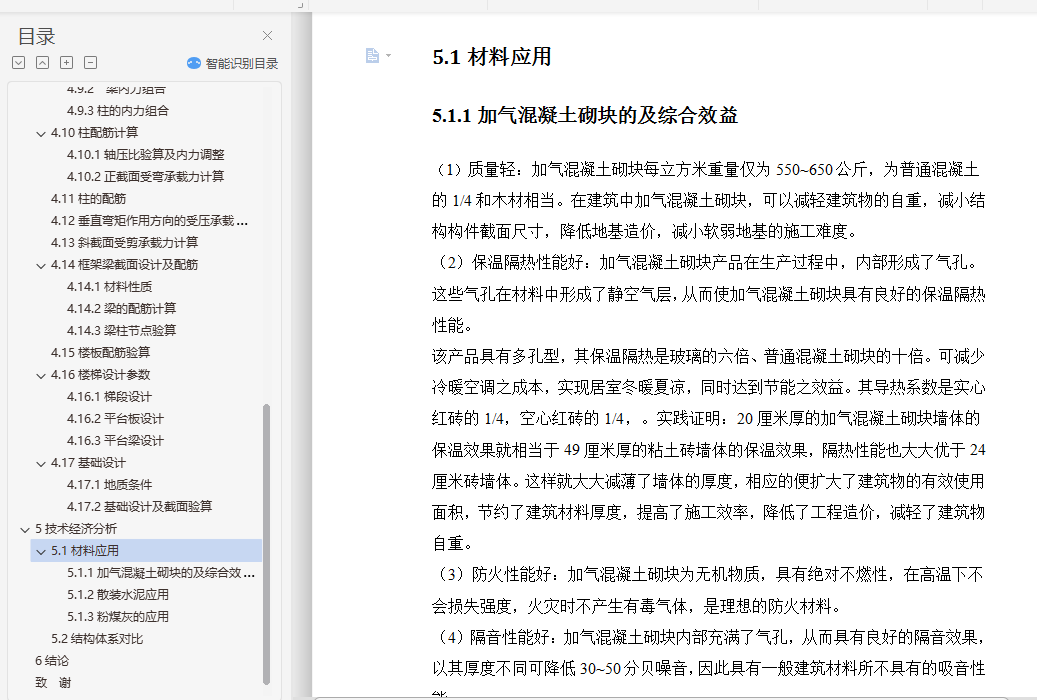The image size is (1037, 700).
Task: Click paragraph starting （3）防火性能好
Action: pyautogui.click(x=708, y=590)
